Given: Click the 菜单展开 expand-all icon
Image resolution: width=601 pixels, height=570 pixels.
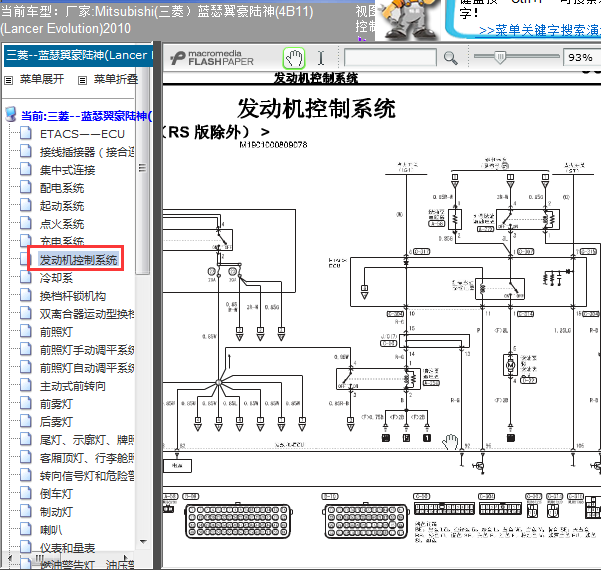Looking at the screenshot, I should click(8, 80).
